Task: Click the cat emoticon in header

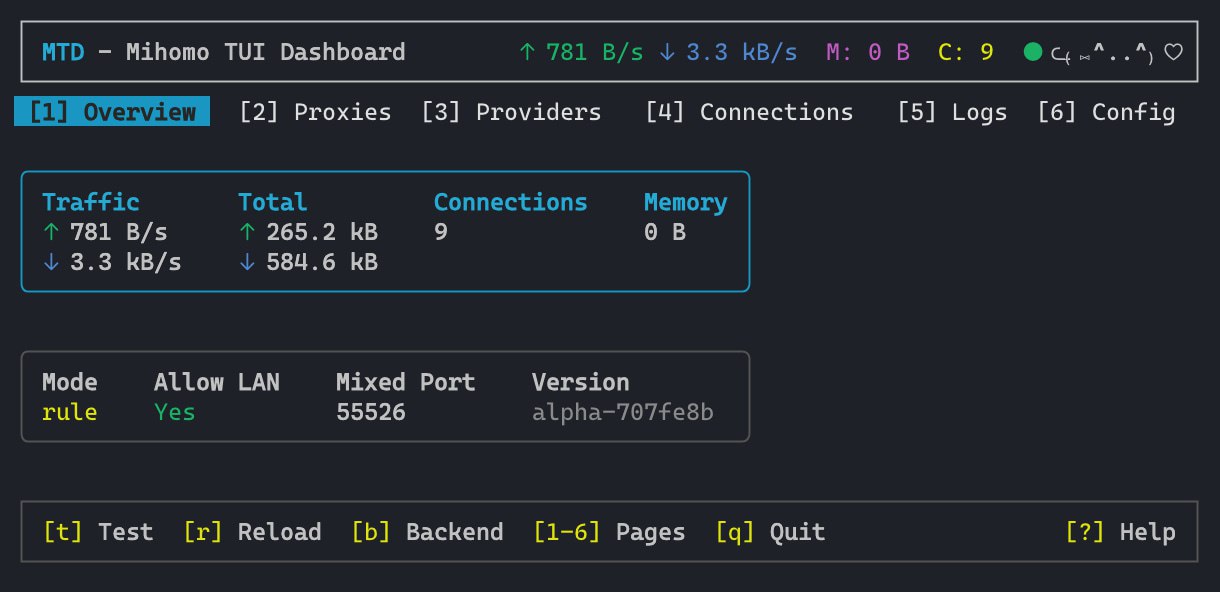Action: [x=1103, y=52]
